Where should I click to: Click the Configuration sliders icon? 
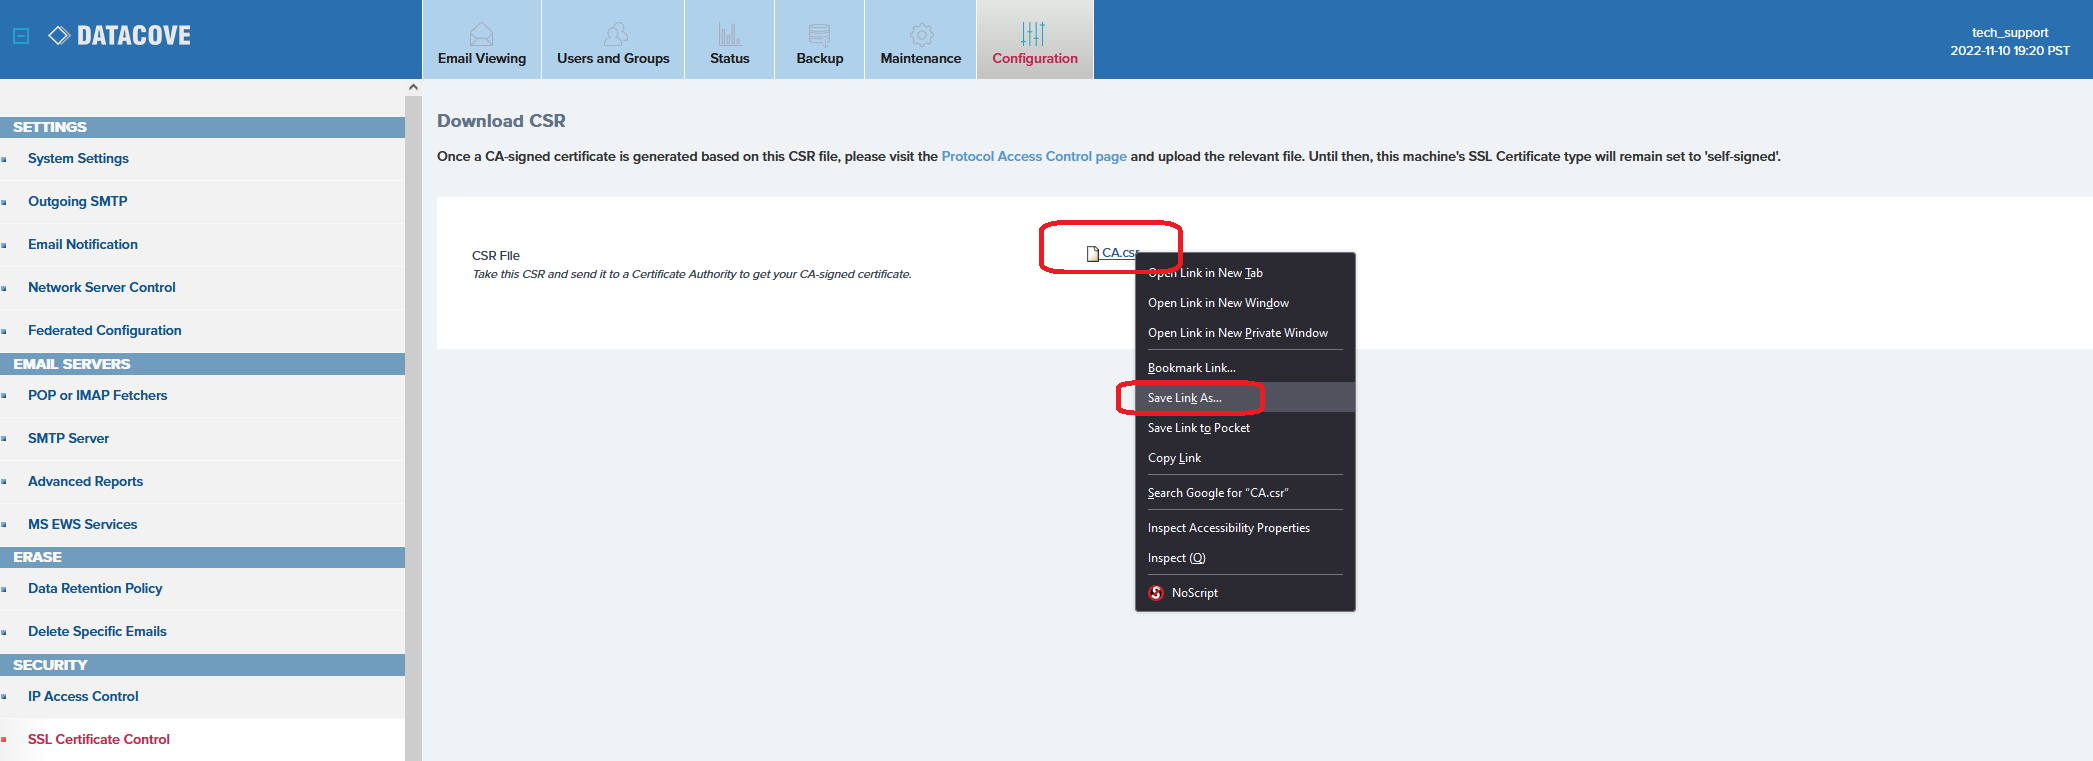pos(1034,34)
